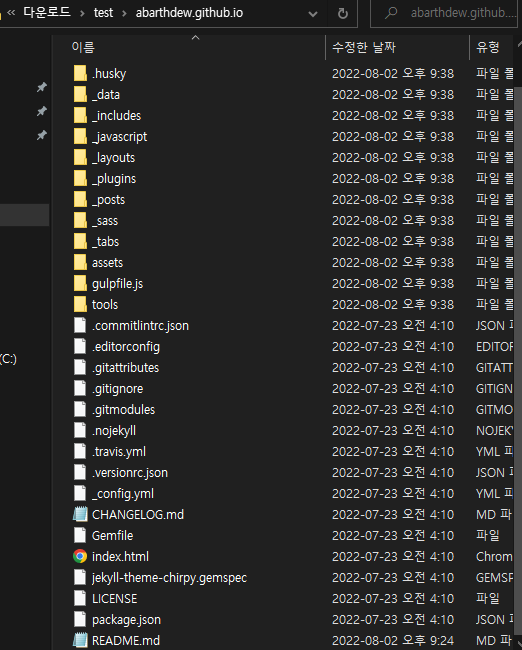Select the .travis.yml file name
Screen dimensions: 522x650
(x=119, y=451)
